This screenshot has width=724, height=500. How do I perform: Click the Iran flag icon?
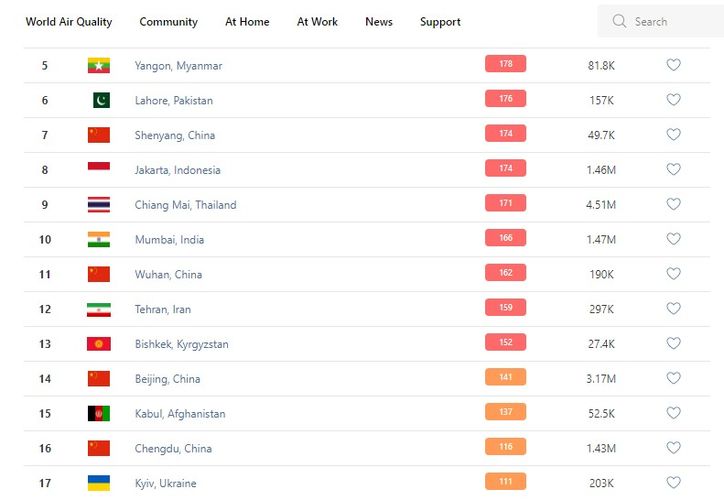(98, 309)
